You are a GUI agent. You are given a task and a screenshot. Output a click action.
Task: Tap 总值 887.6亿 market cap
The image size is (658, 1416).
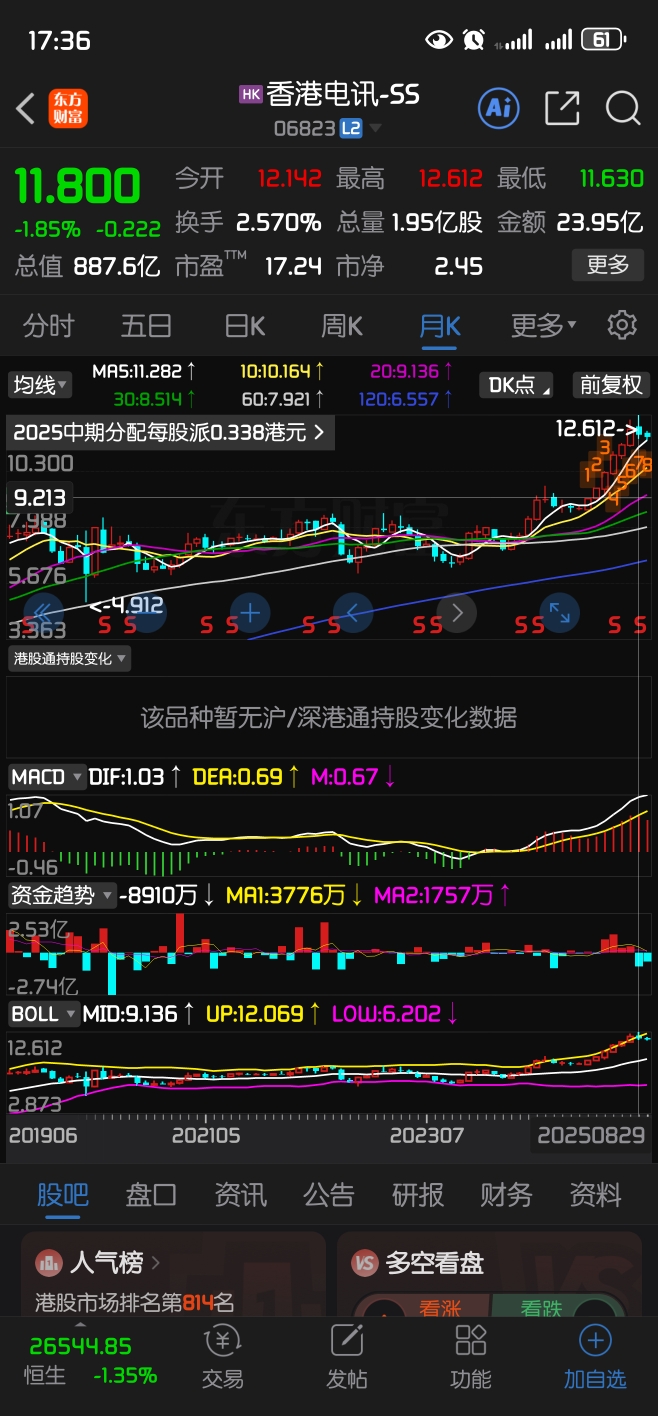[x=87, y=266]
